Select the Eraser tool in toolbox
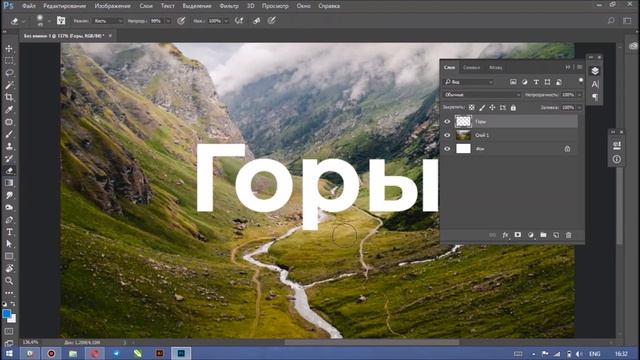640x360 pixels. (9, 171)
